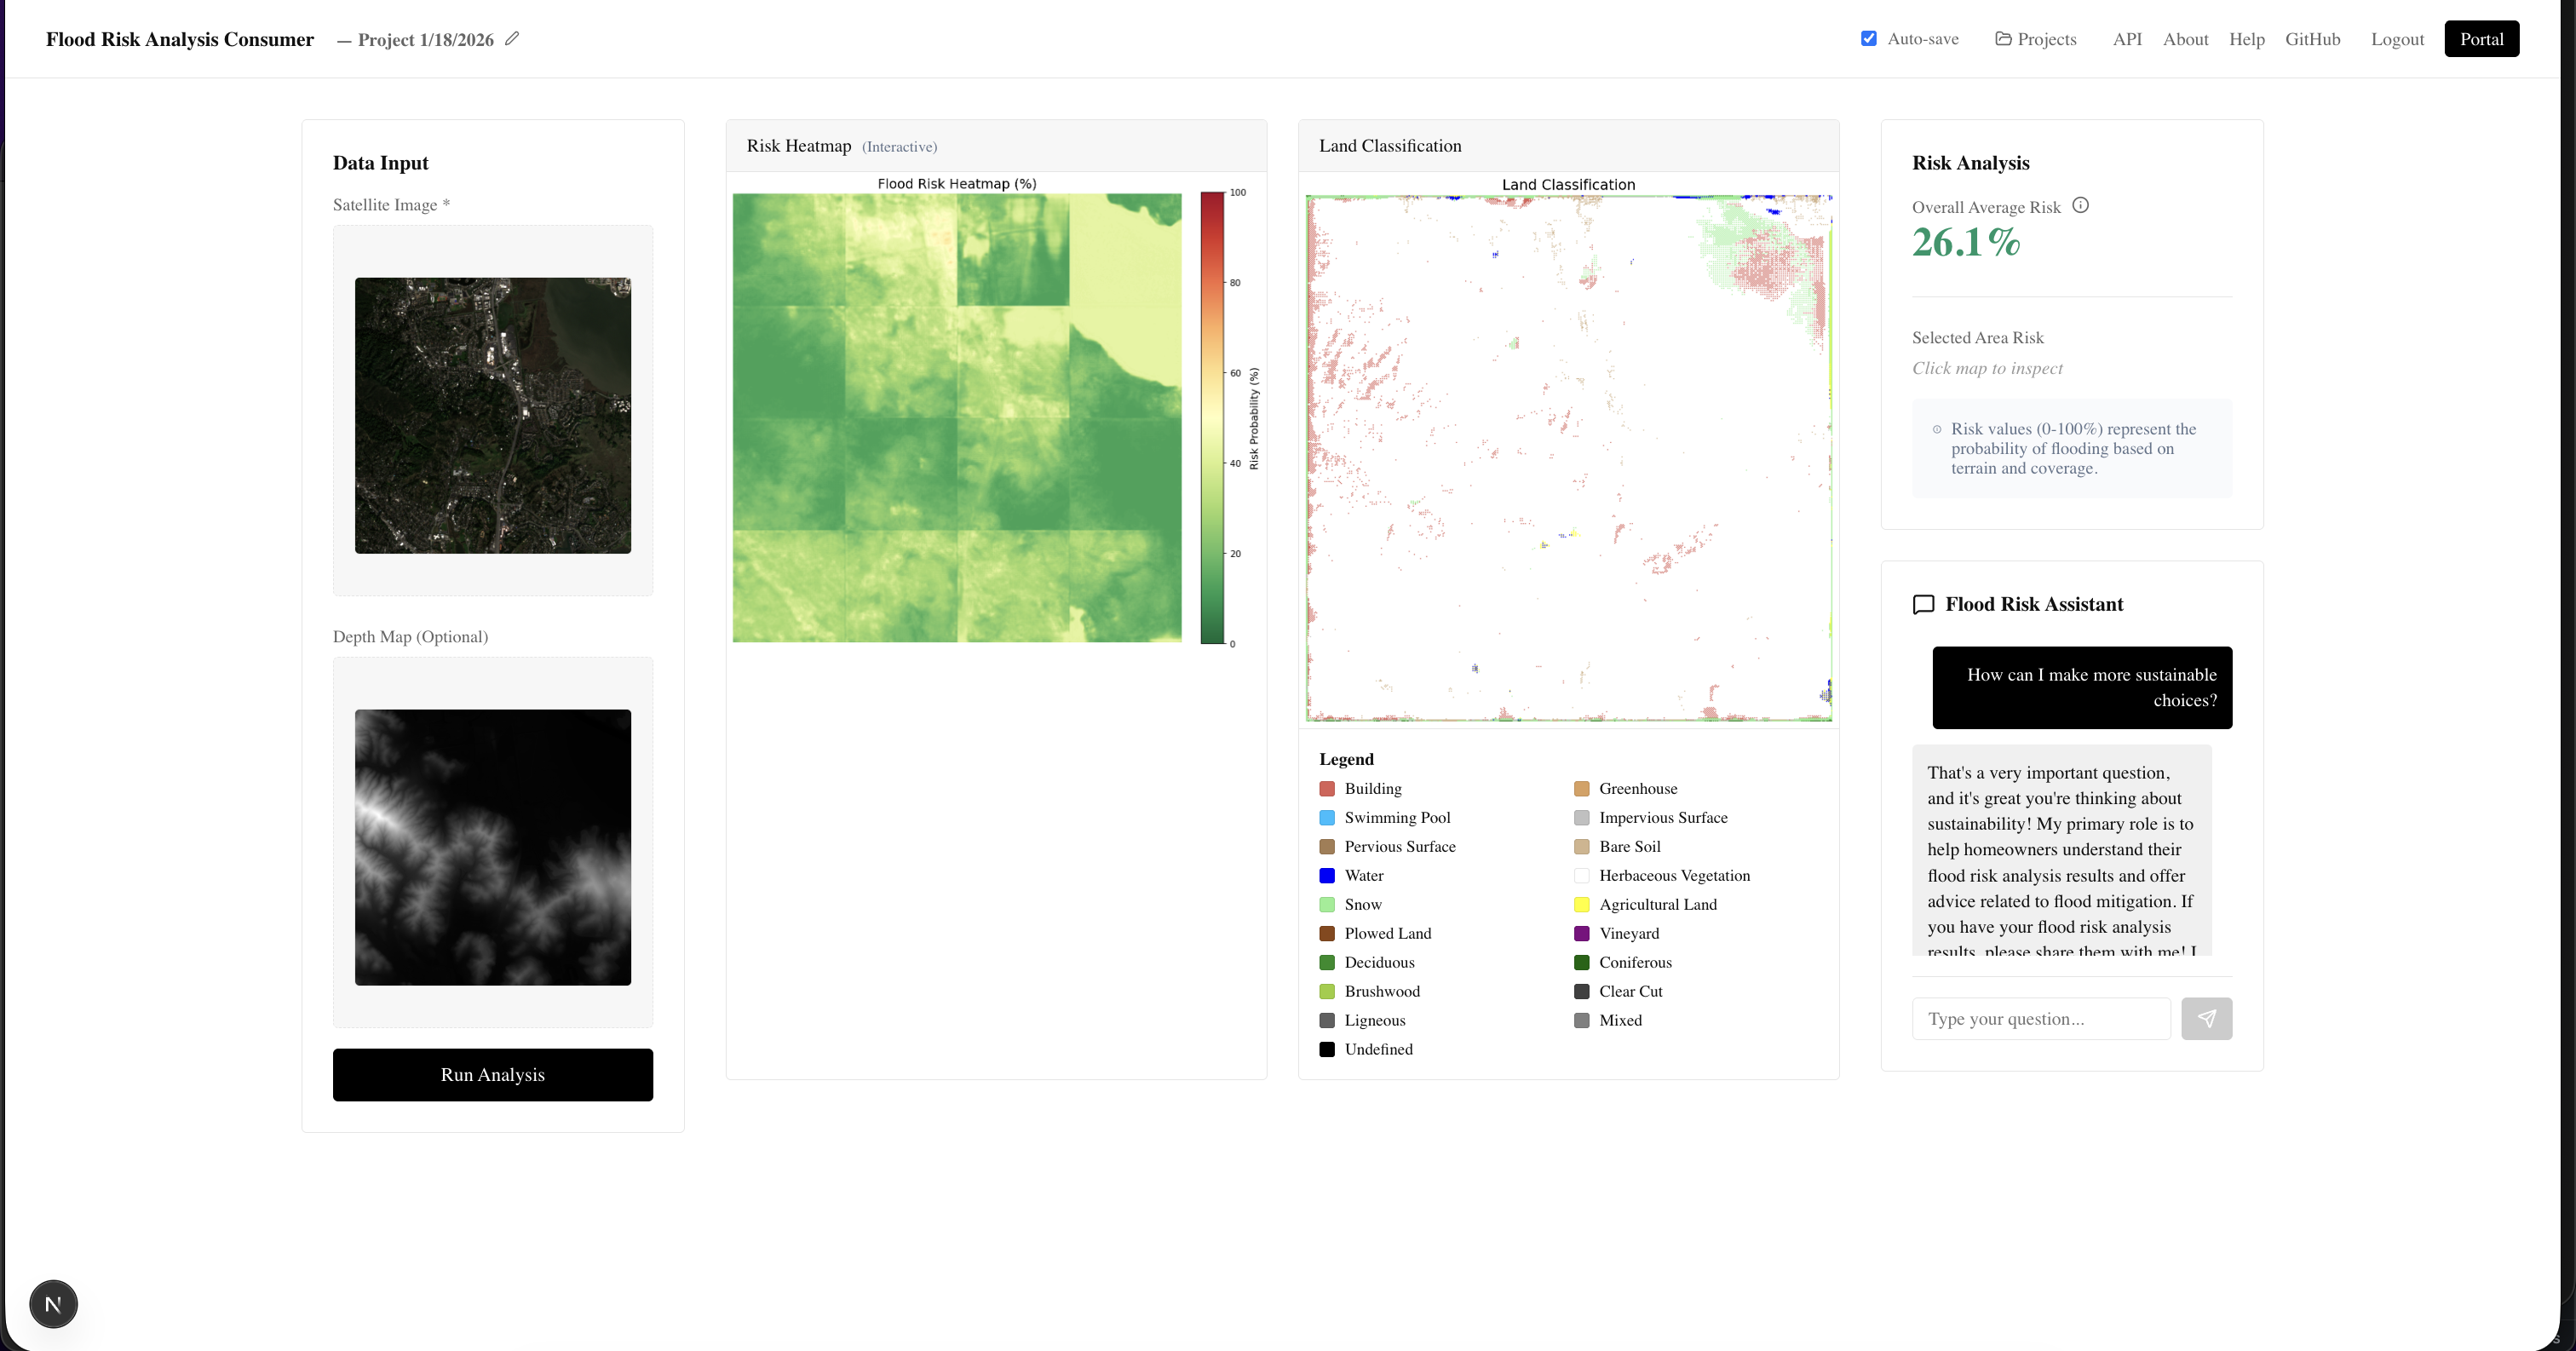Click the Next.js dev tools N badge
2576x1351 pixels.
coord(53,1304)
